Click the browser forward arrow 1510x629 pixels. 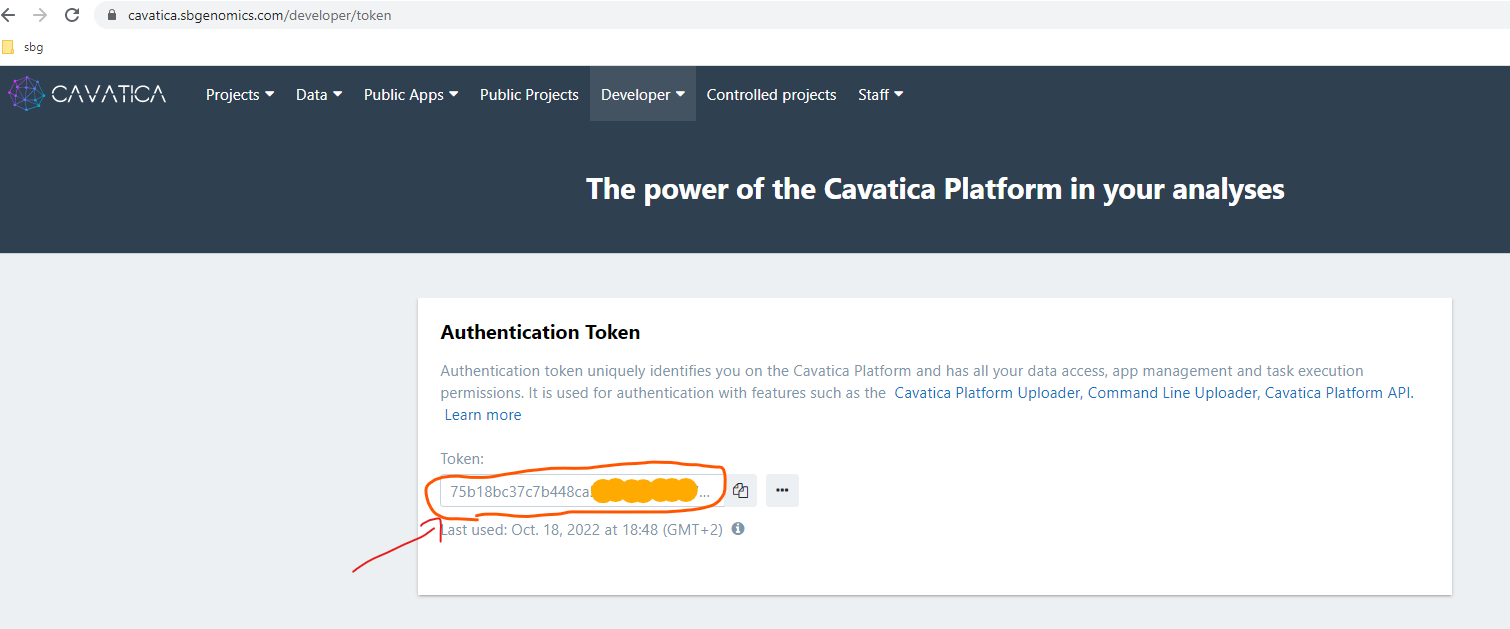pos(40,15)
